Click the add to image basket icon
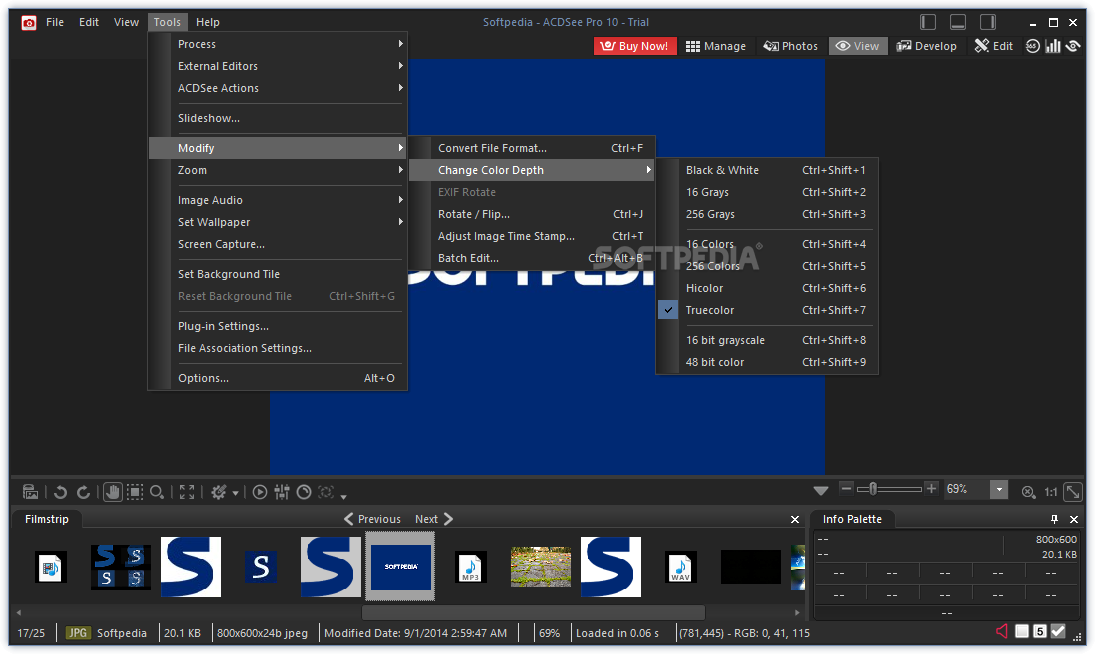Image resolution: width=1095 pixels, height=654 pixels. (30, 492)
